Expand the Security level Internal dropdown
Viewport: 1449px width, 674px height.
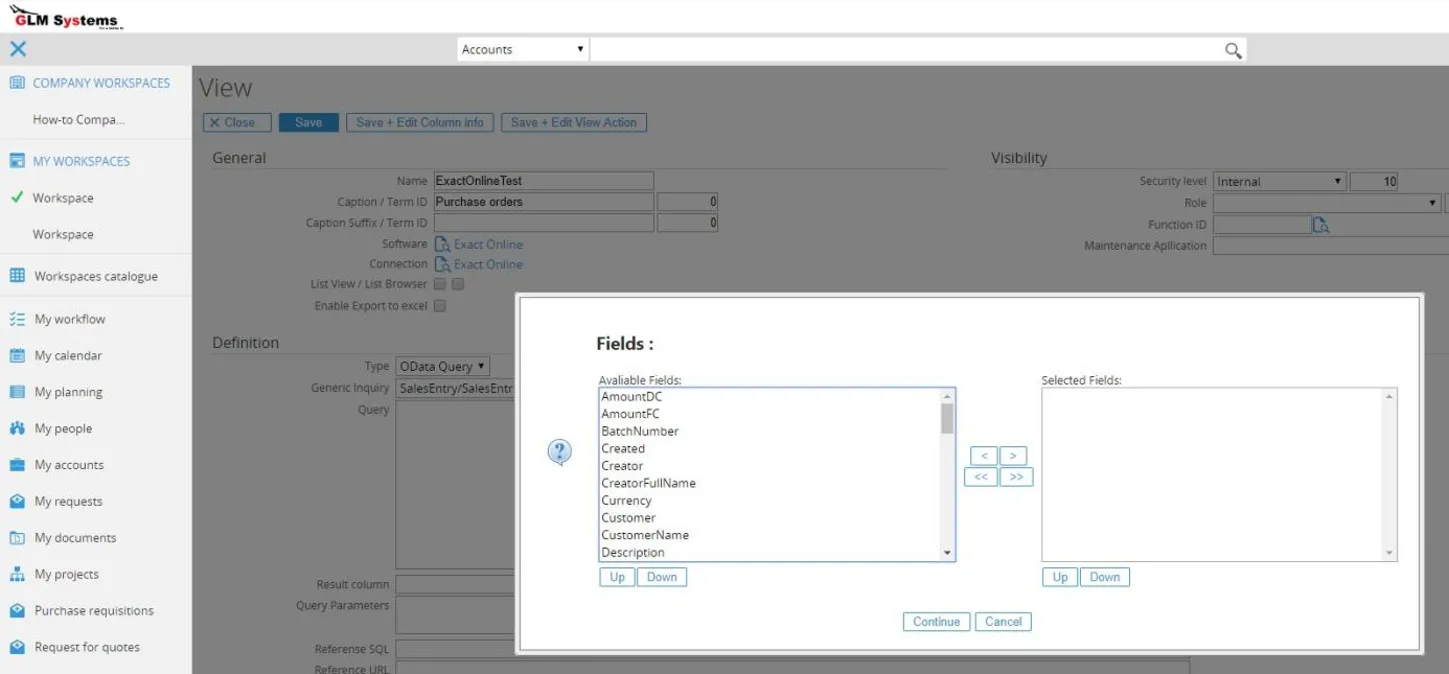1279,182
